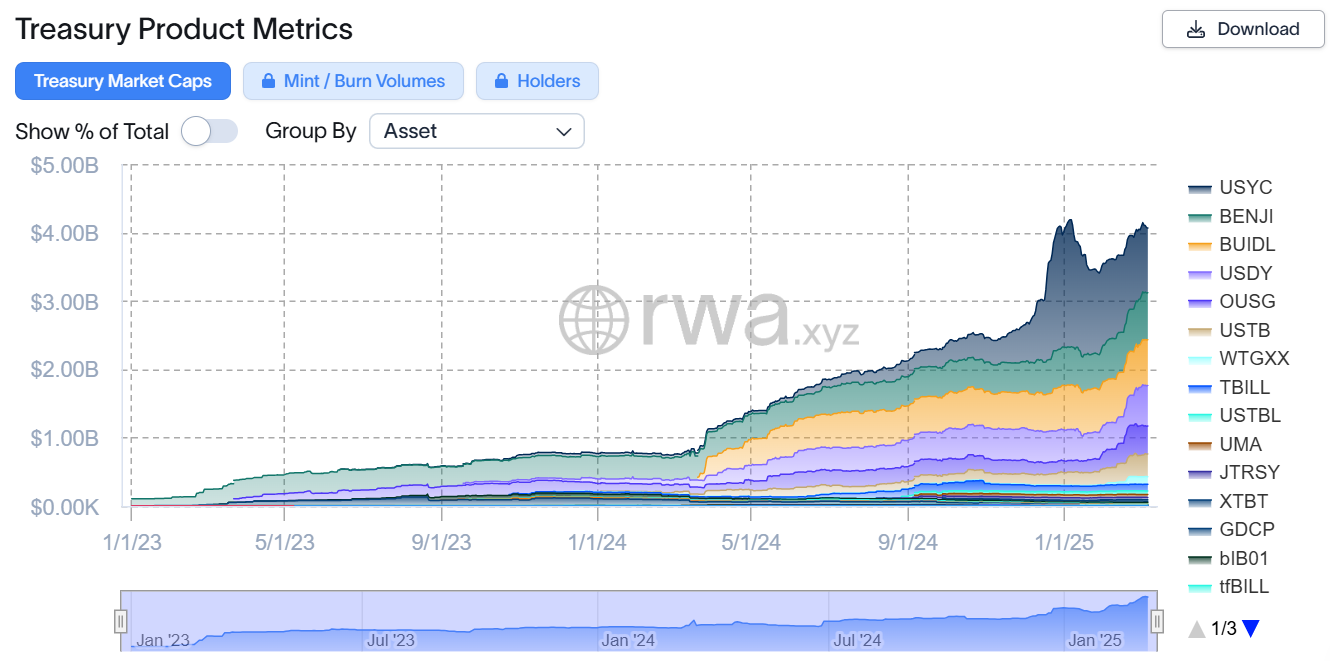The image size is (1330, 661).
Task: Click the right range slider handle
Action: click(1157, 621)
